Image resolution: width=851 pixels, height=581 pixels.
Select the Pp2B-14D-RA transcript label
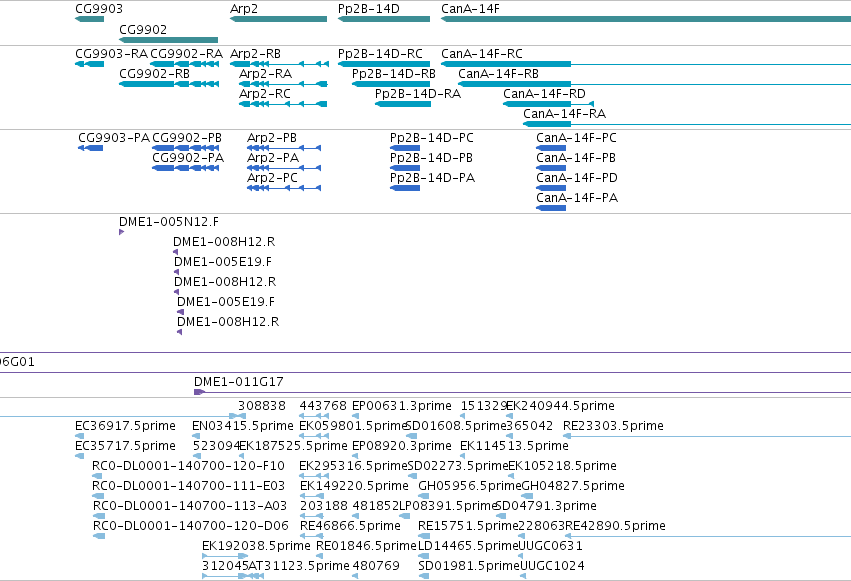(418, 94)
